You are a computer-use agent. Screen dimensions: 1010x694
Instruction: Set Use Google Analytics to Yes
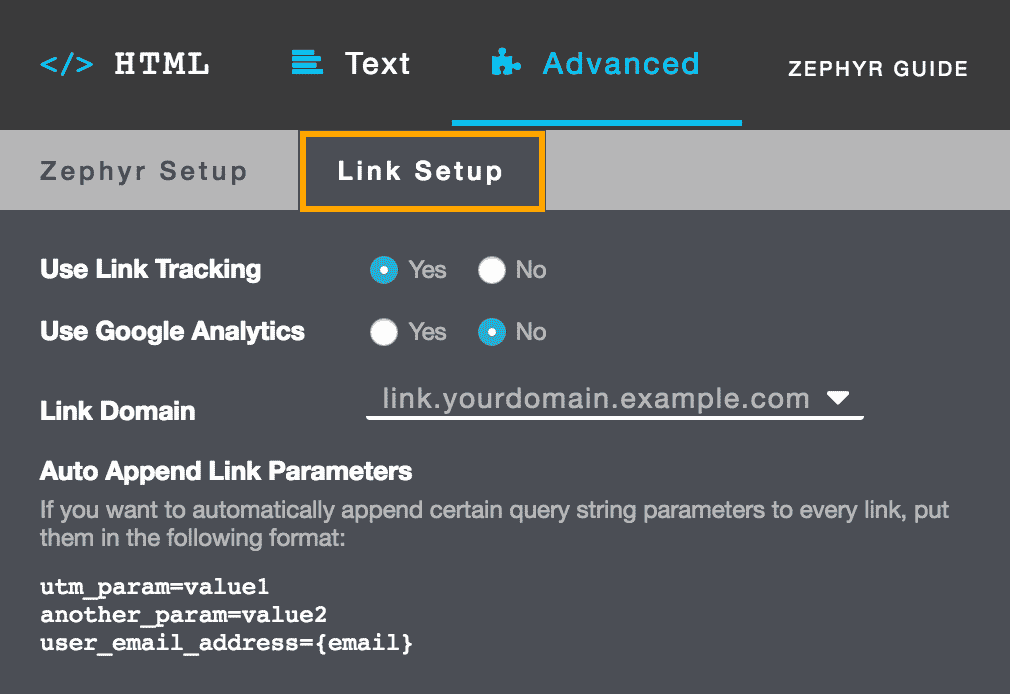pyautogui.click(x=384, y=332)
